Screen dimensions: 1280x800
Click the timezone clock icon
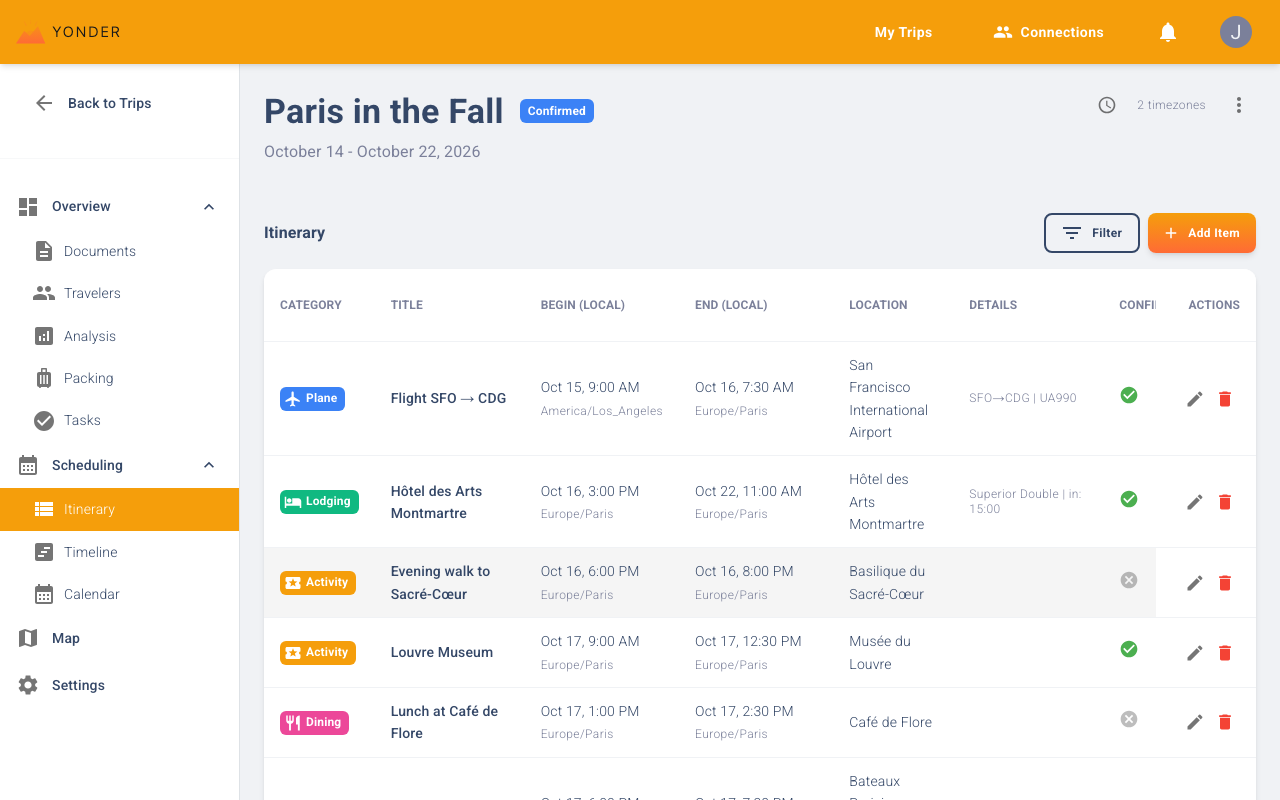(x=1107, y=104)
